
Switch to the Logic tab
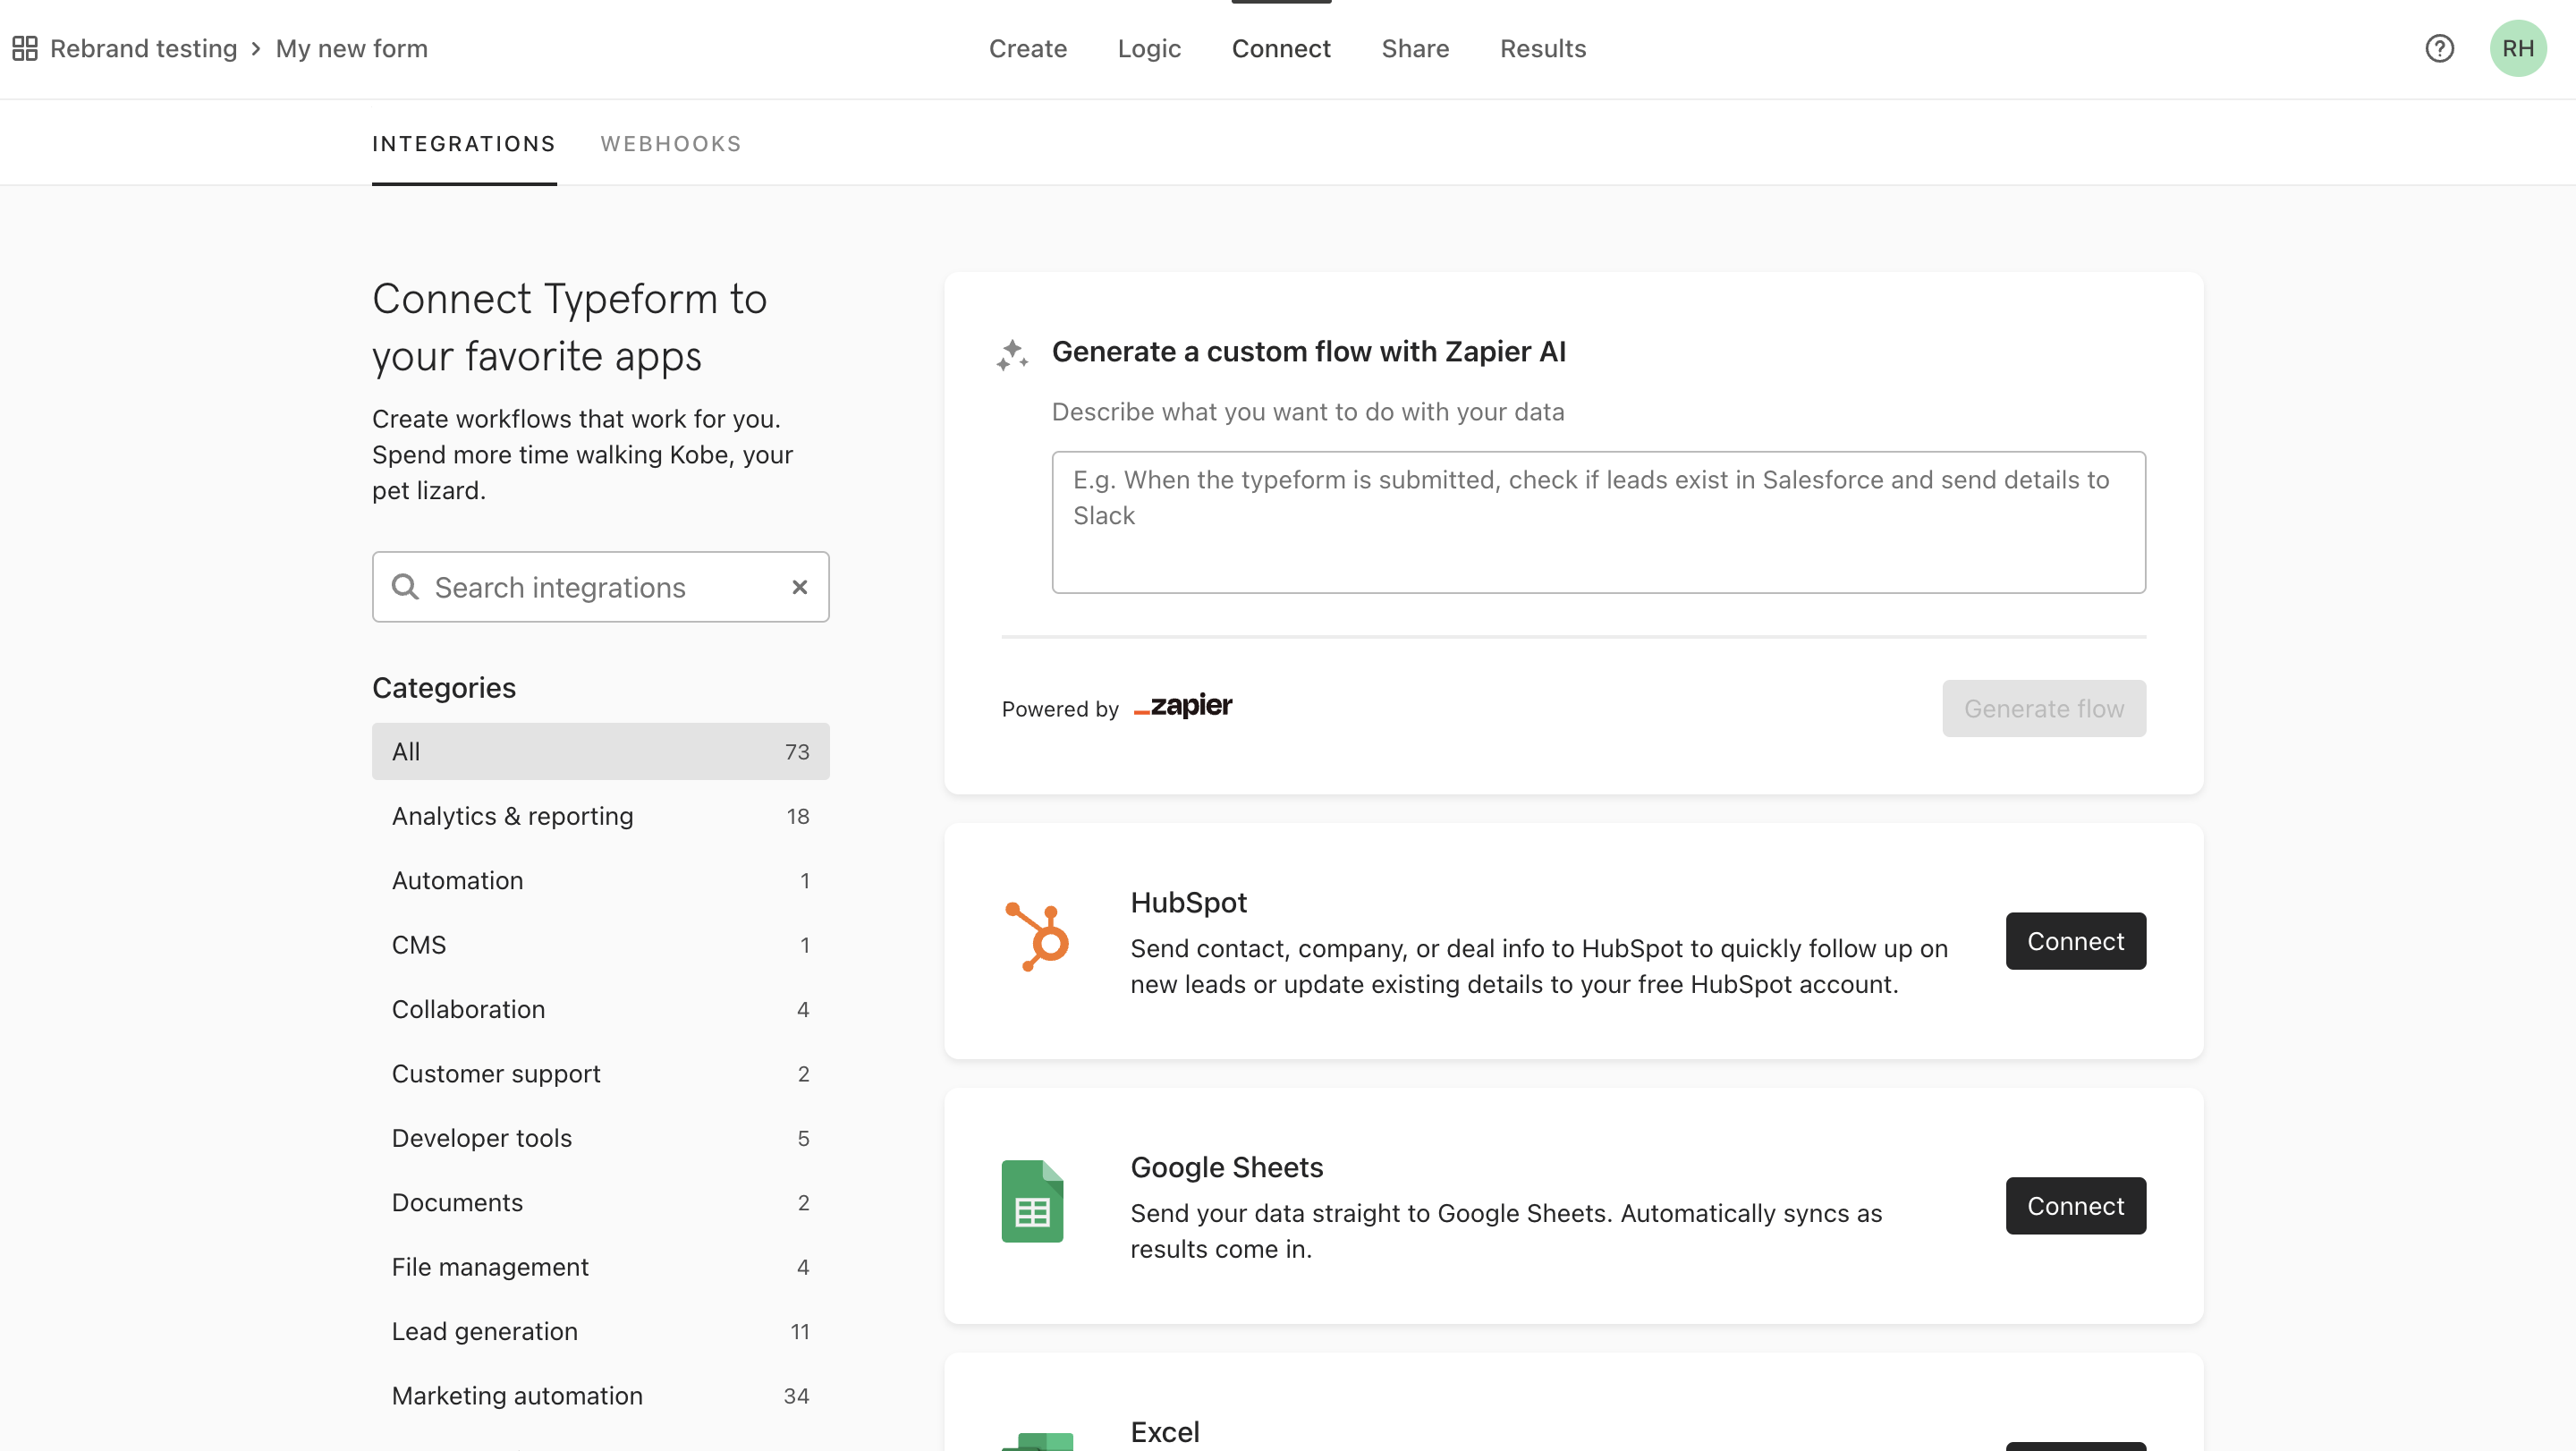(x=1149, y=48)
